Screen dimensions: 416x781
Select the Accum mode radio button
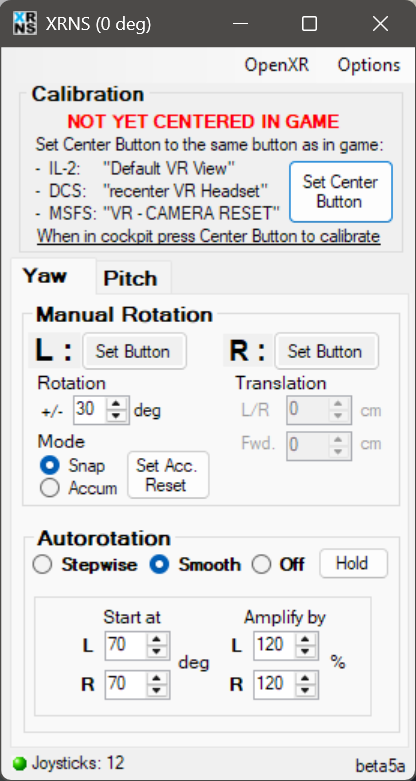pyautogui.click(x=49, y=488)
